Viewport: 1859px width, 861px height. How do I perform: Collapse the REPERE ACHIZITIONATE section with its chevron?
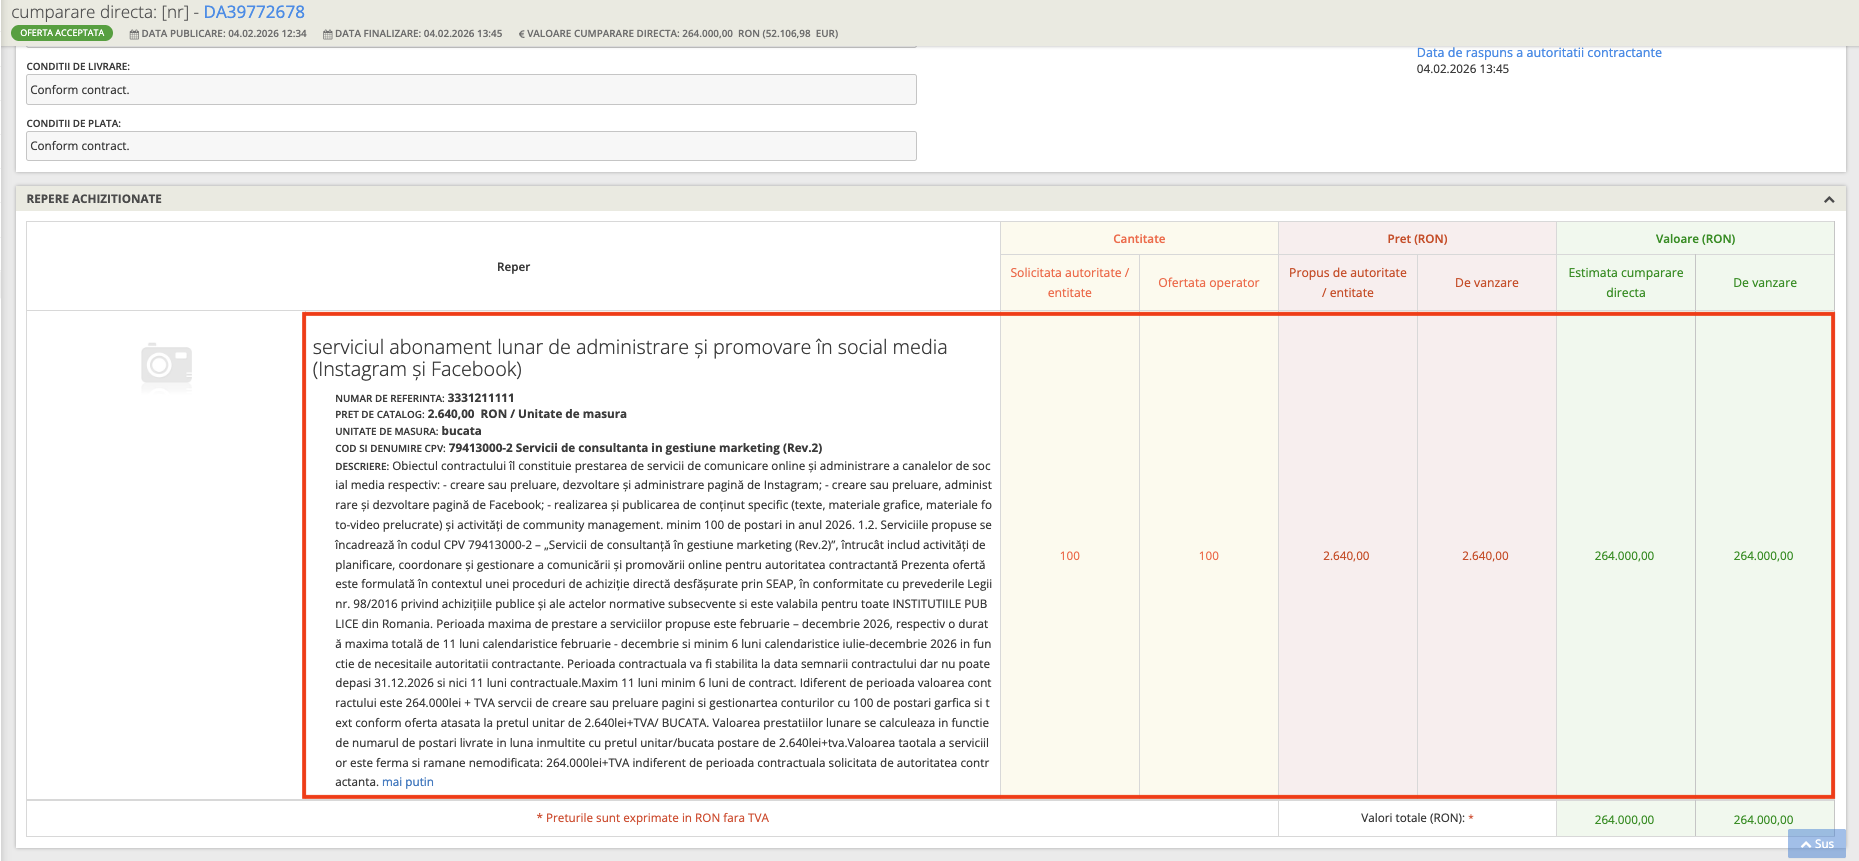1828,199
